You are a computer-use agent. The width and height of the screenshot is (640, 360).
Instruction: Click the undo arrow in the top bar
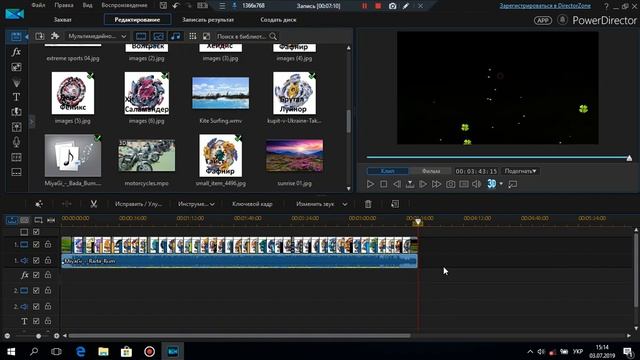176,6
